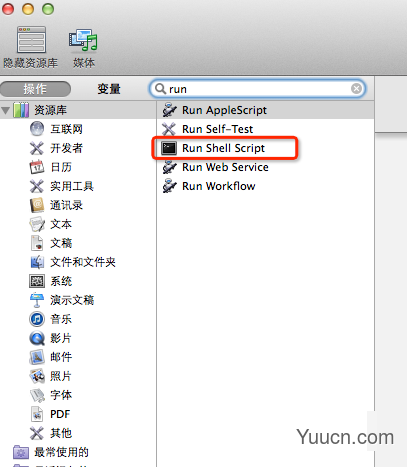Switch to the 变量 variables tab
Screen dimensions: 407x467
(109, 89)
